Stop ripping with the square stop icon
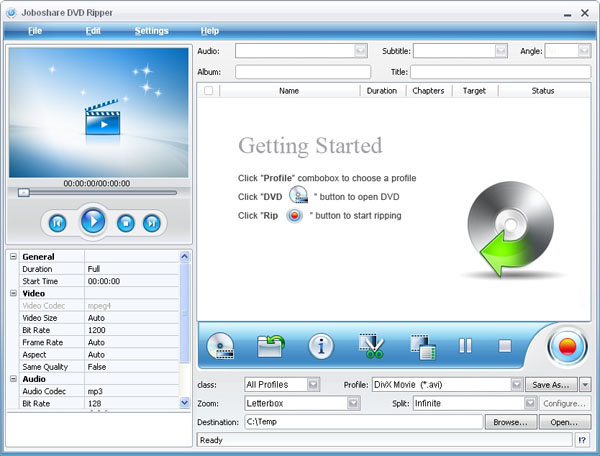 coord(505,346)
